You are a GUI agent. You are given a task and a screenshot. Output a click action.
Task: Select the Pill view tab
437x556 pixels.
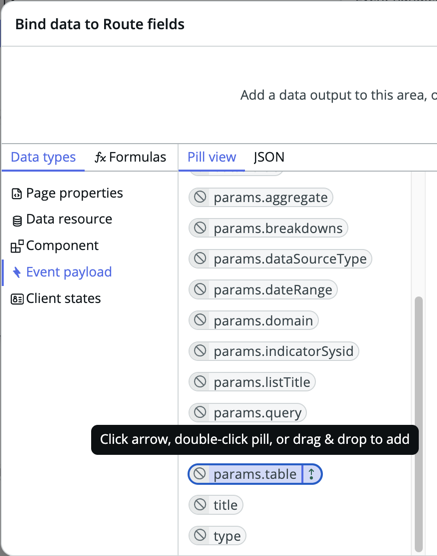pyautogui.click(x=212, y=157)
